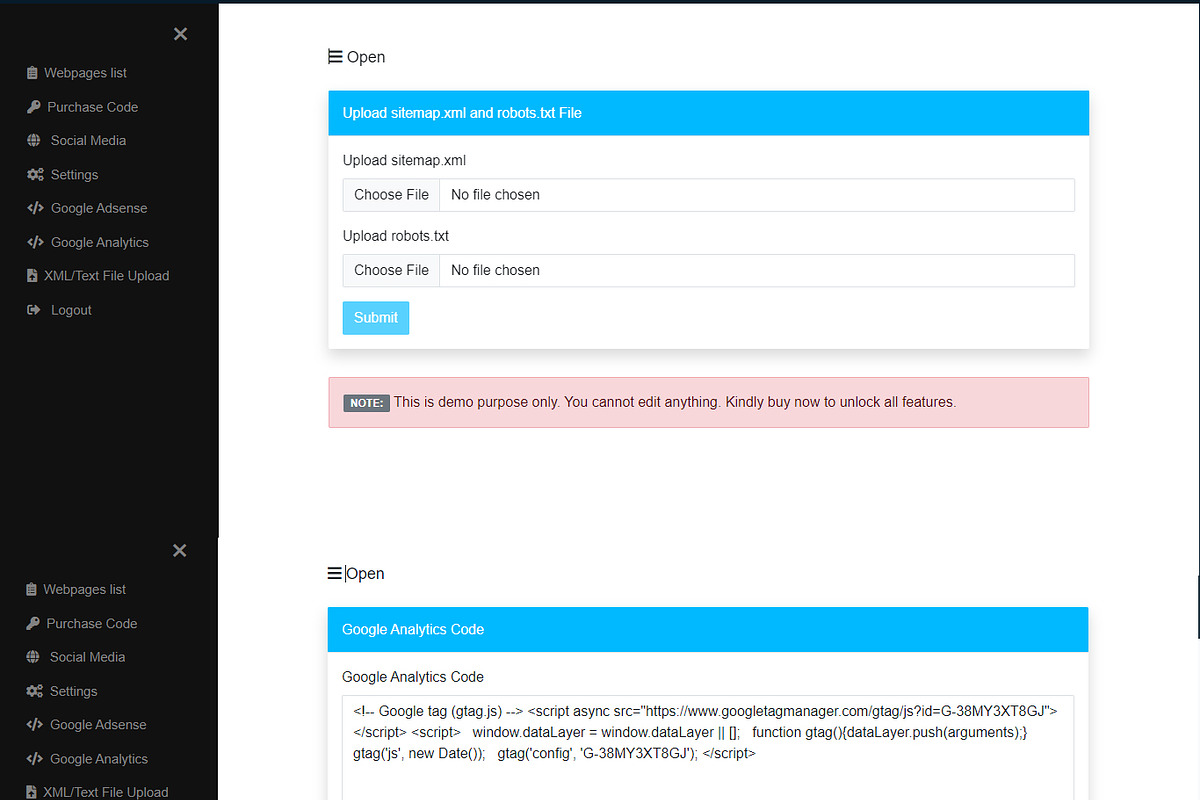Click the file icon for XML/Text File Upload, upload page sidebar

click(x=32, y=276)
